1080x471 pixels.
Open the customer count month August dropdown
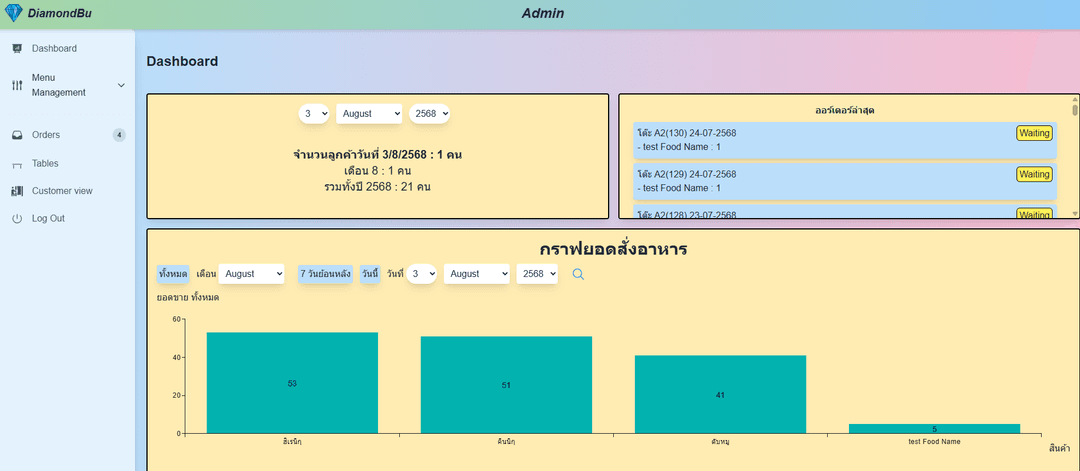pyautogui.click(x=369, y=114)
